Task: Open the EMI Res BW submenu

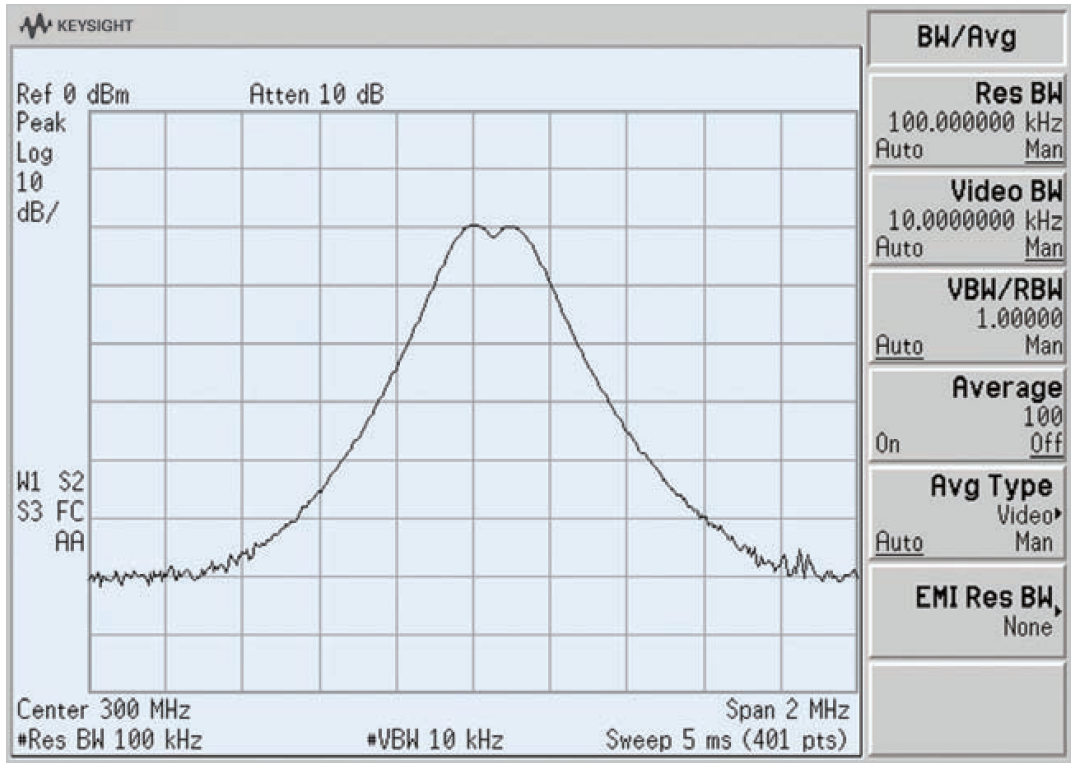Action: [x=967, y=611]
